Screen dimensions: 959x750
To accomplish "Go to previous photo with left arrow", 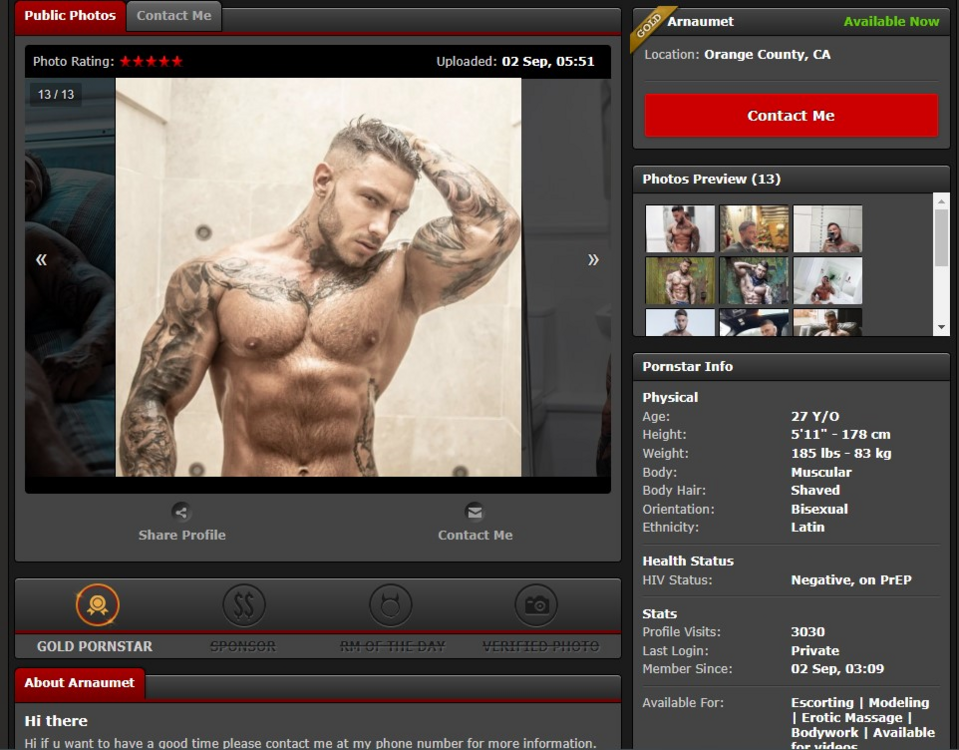I will tap(41, 260).
